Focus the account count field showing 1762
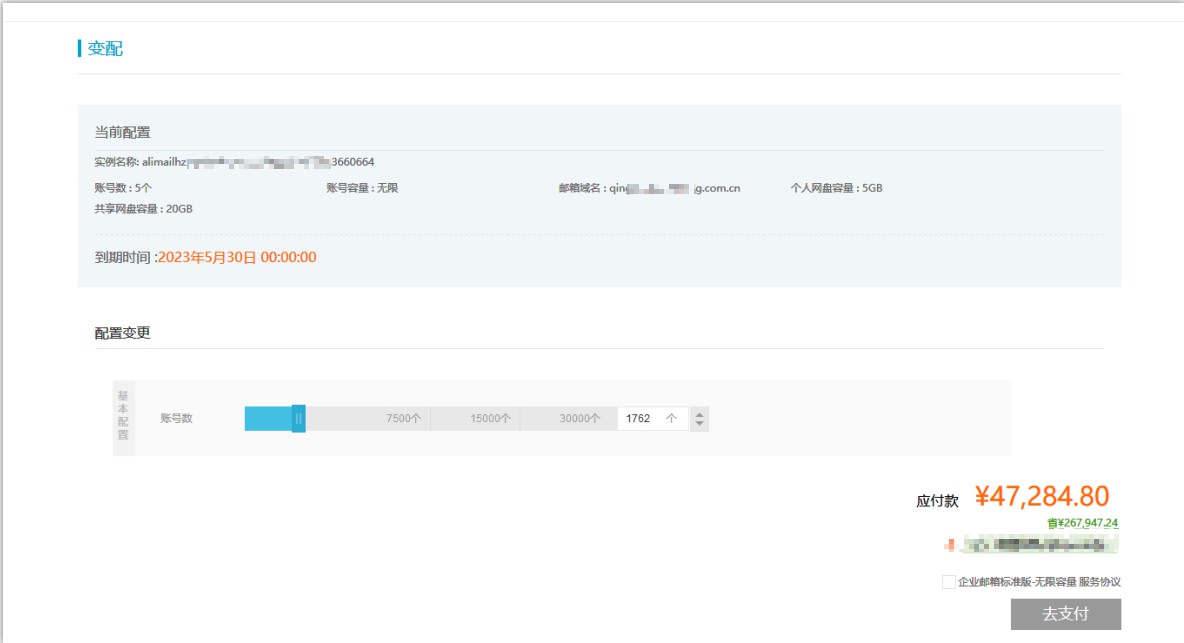This screenshot has width=1184, height=643. (640, 419)
